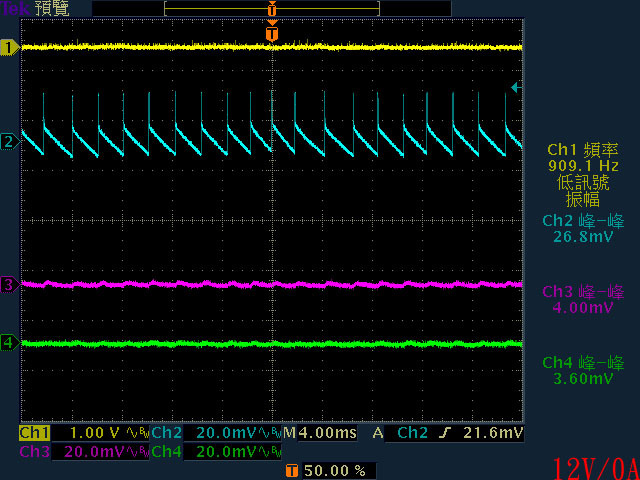Select the Ch2 label in the bottom readout
The image size is (640, 480).
click(167, 433)
